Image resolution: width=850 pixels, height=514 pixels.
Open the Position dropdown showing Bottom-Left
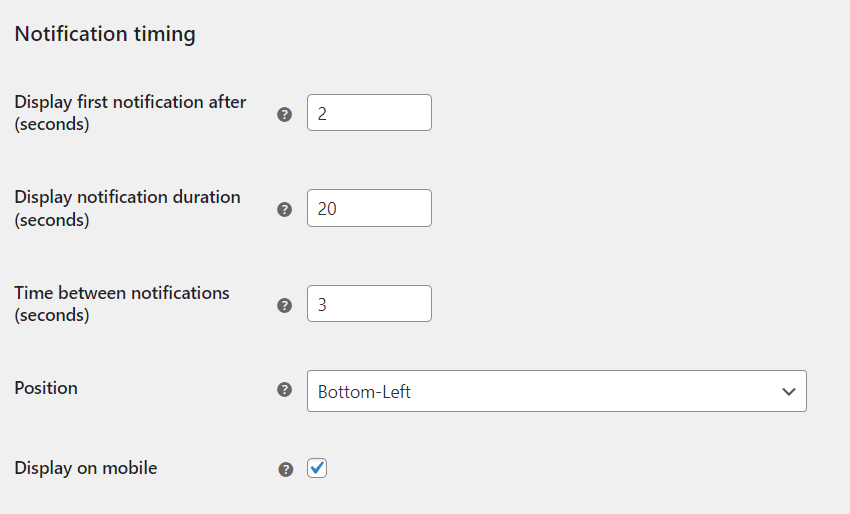point(556,391)
